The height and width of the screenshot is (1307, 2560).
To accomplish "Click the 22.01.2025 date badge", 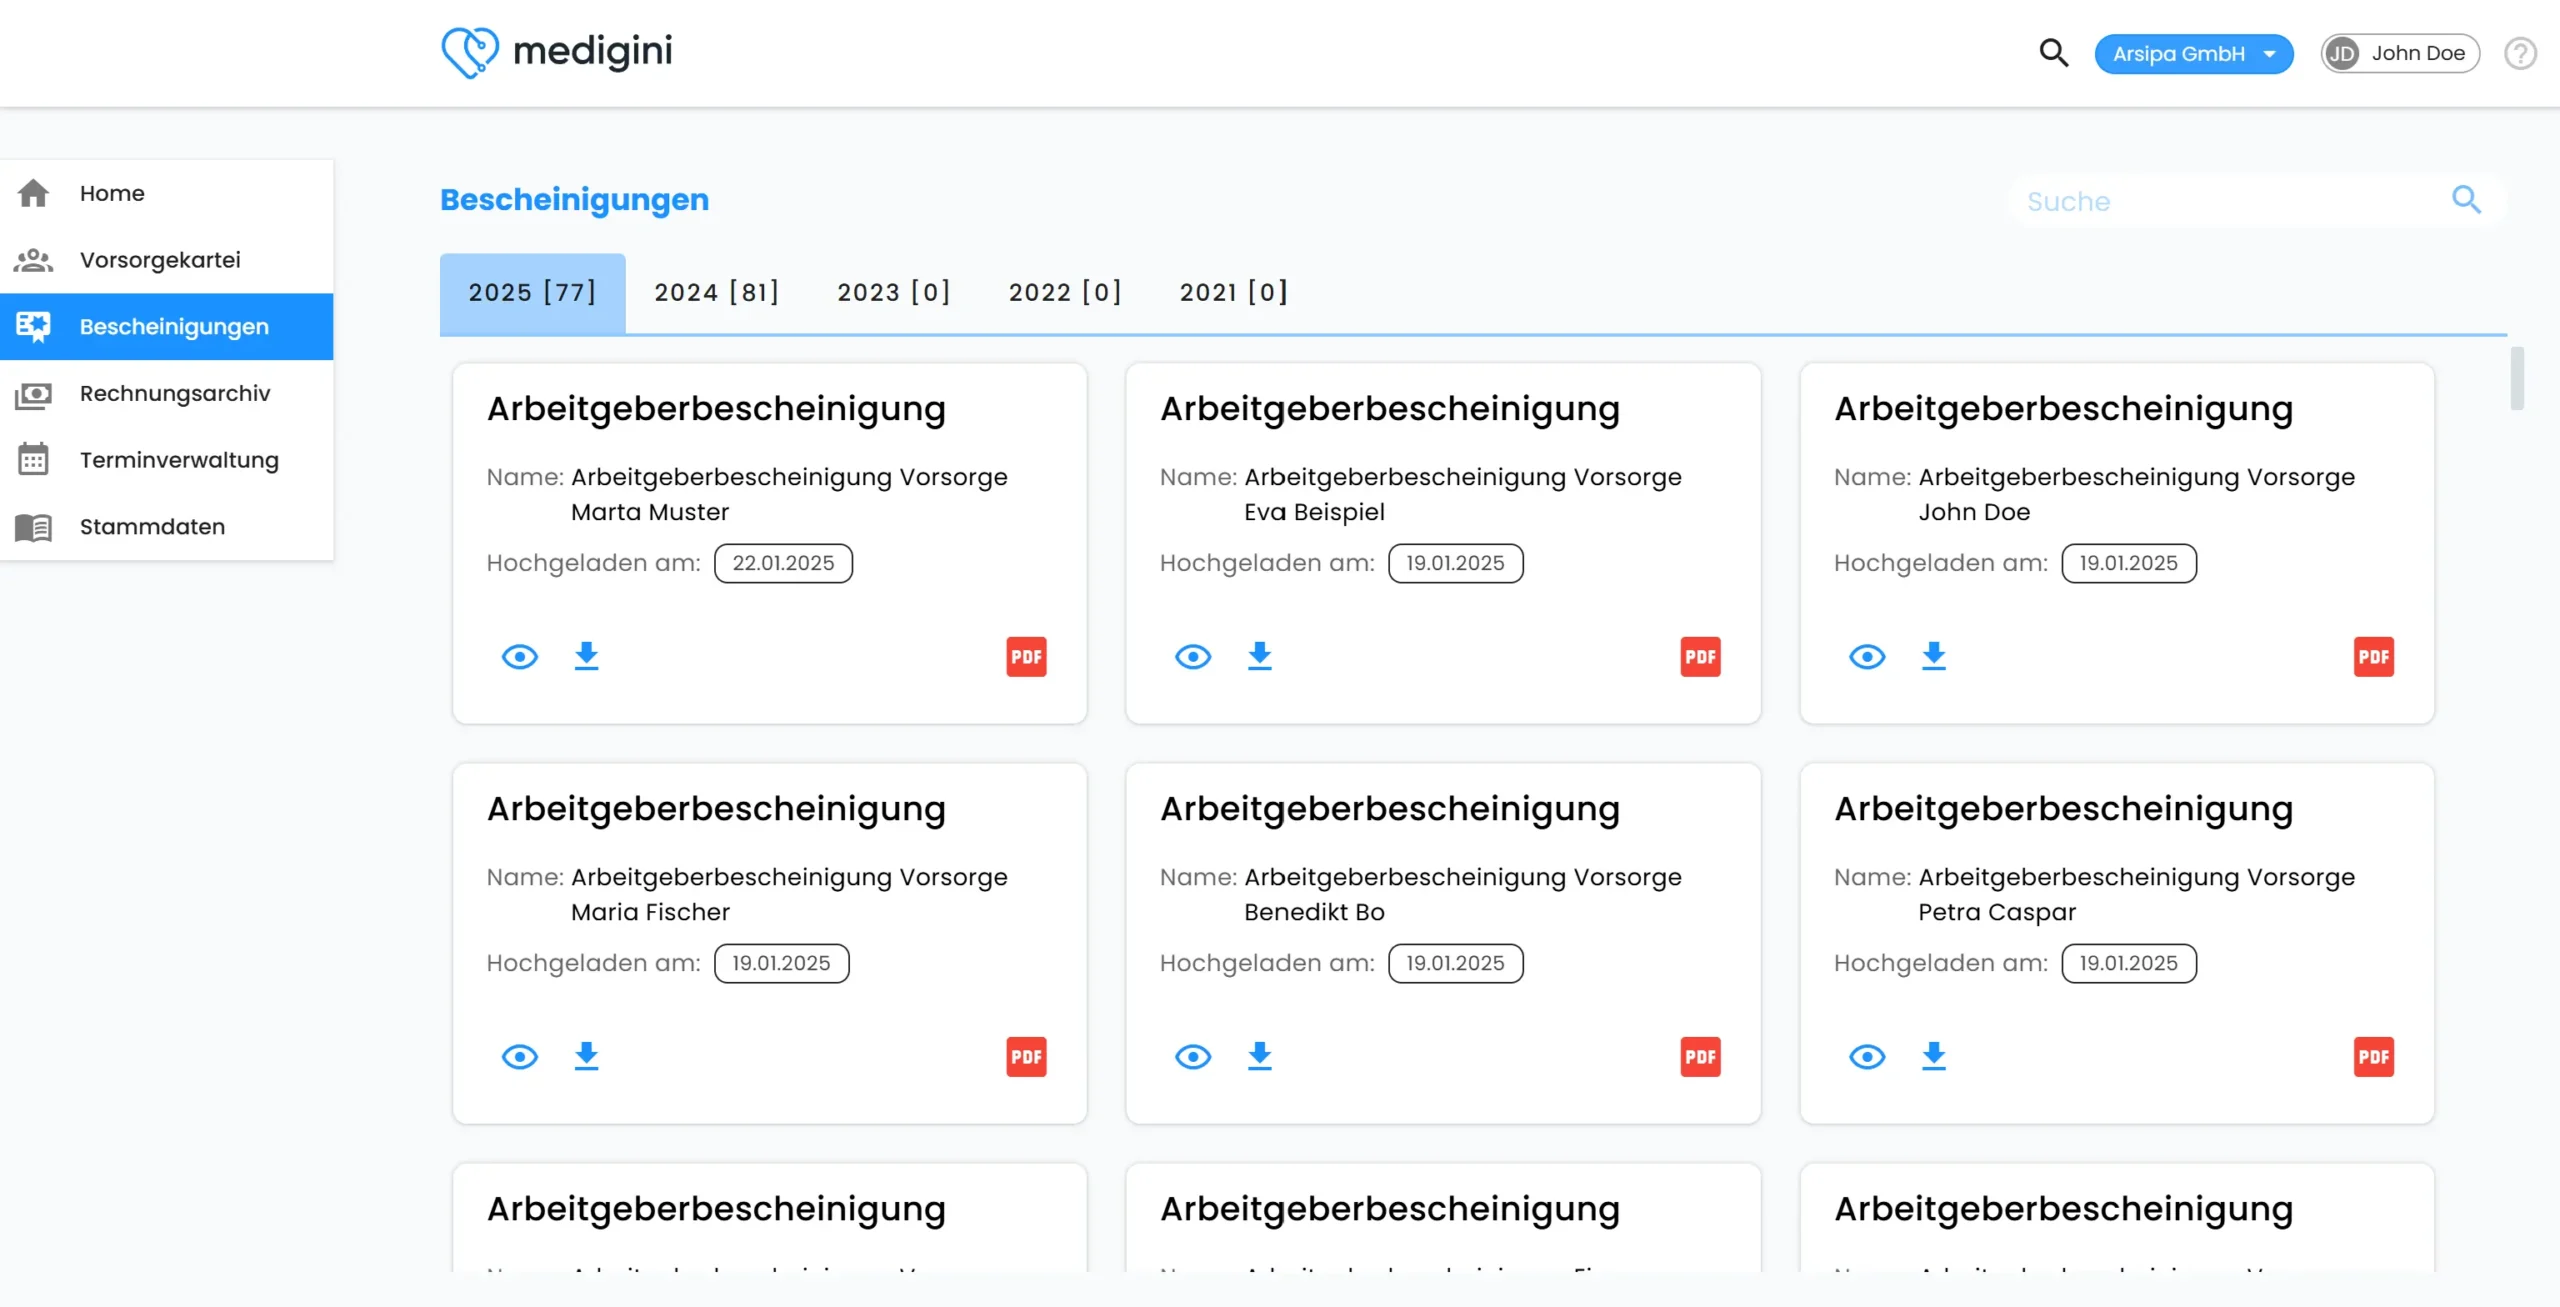I will coord(783,563).
